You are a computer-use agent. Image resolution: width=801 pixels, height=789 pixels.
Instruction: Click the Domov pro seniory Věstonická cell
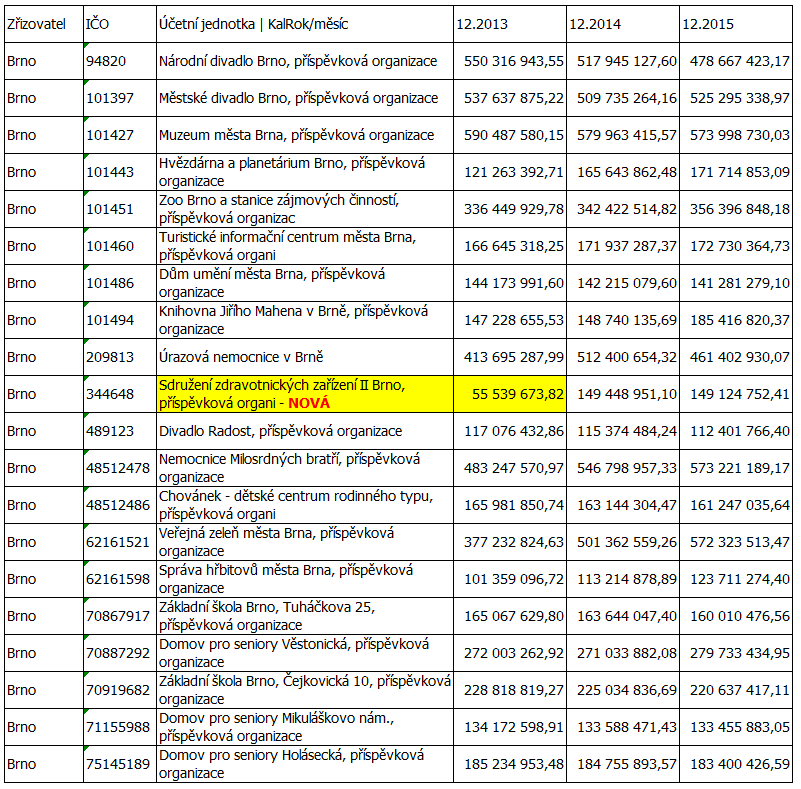pyautogui.click(x=305, y=653)
